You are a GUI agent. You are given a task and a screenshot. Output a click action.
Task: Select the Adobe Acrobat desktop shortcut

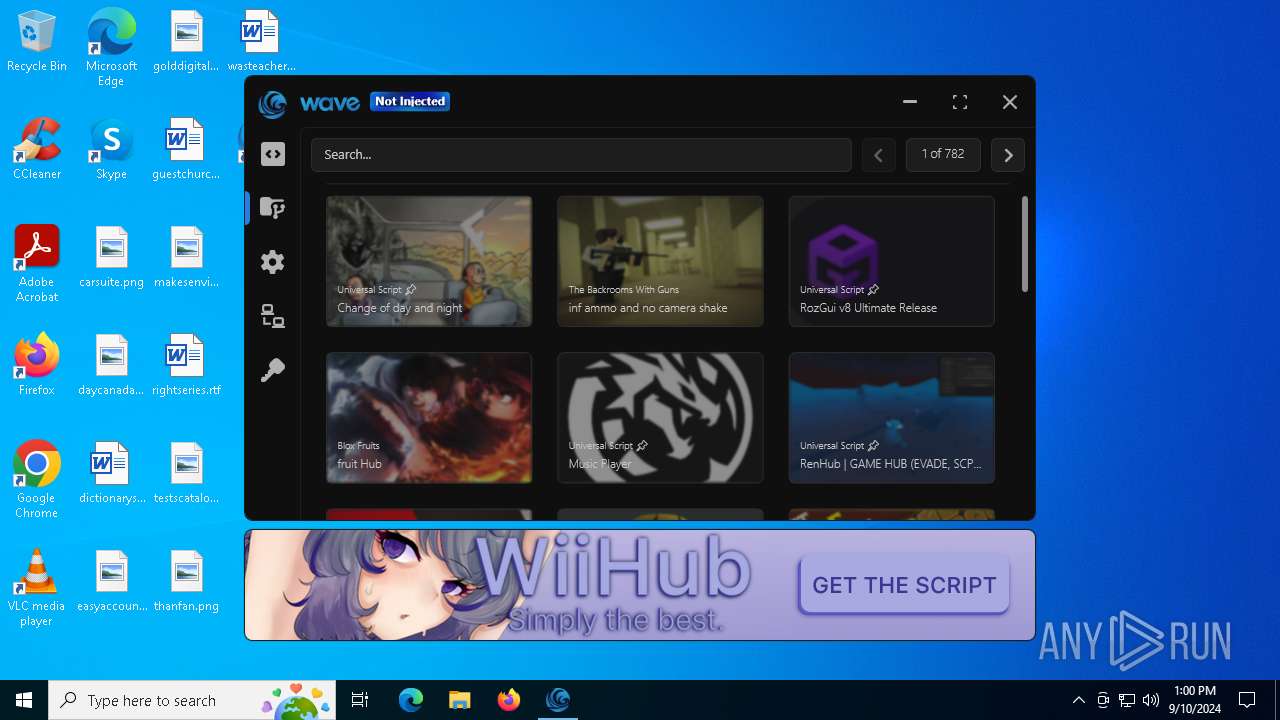[x=37, y=264]
